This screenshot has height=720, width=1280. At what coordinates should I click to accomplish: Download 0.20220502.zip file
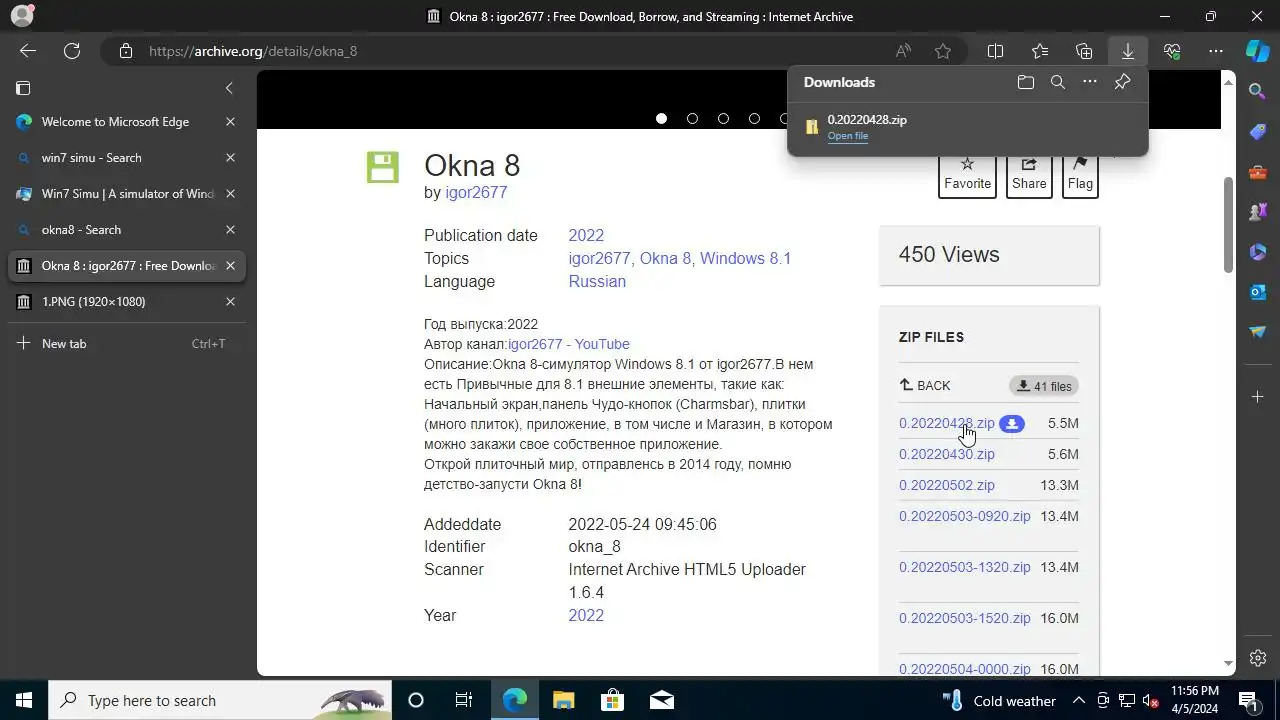pos(946,486)
